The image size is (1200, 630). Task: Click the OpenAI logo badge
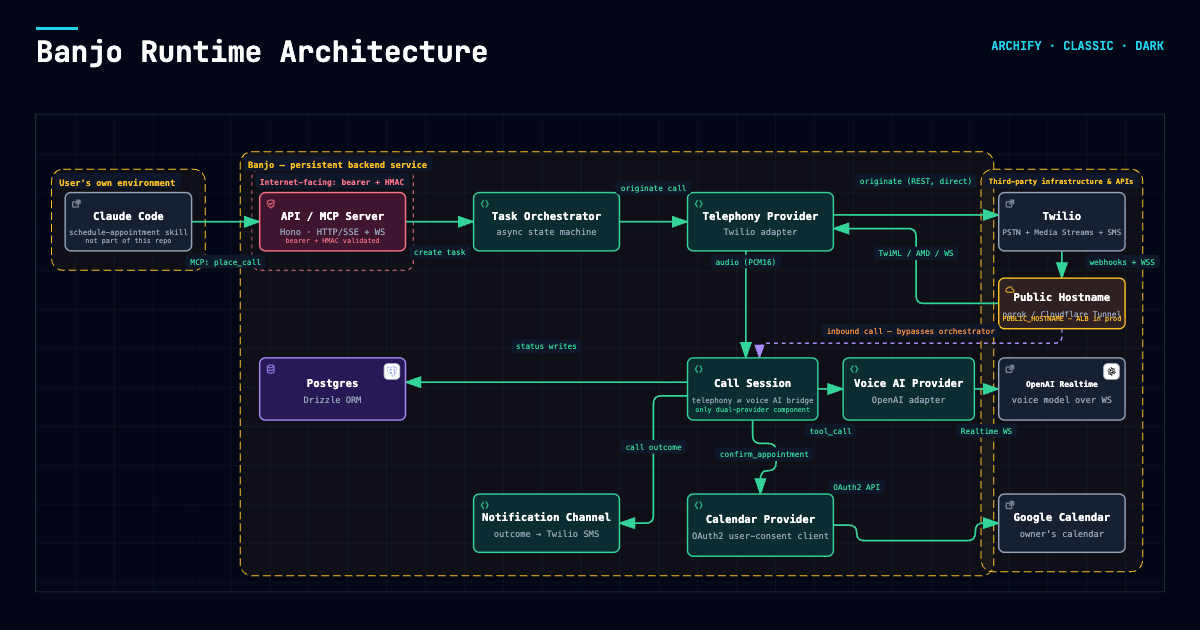pos(1111,372)
